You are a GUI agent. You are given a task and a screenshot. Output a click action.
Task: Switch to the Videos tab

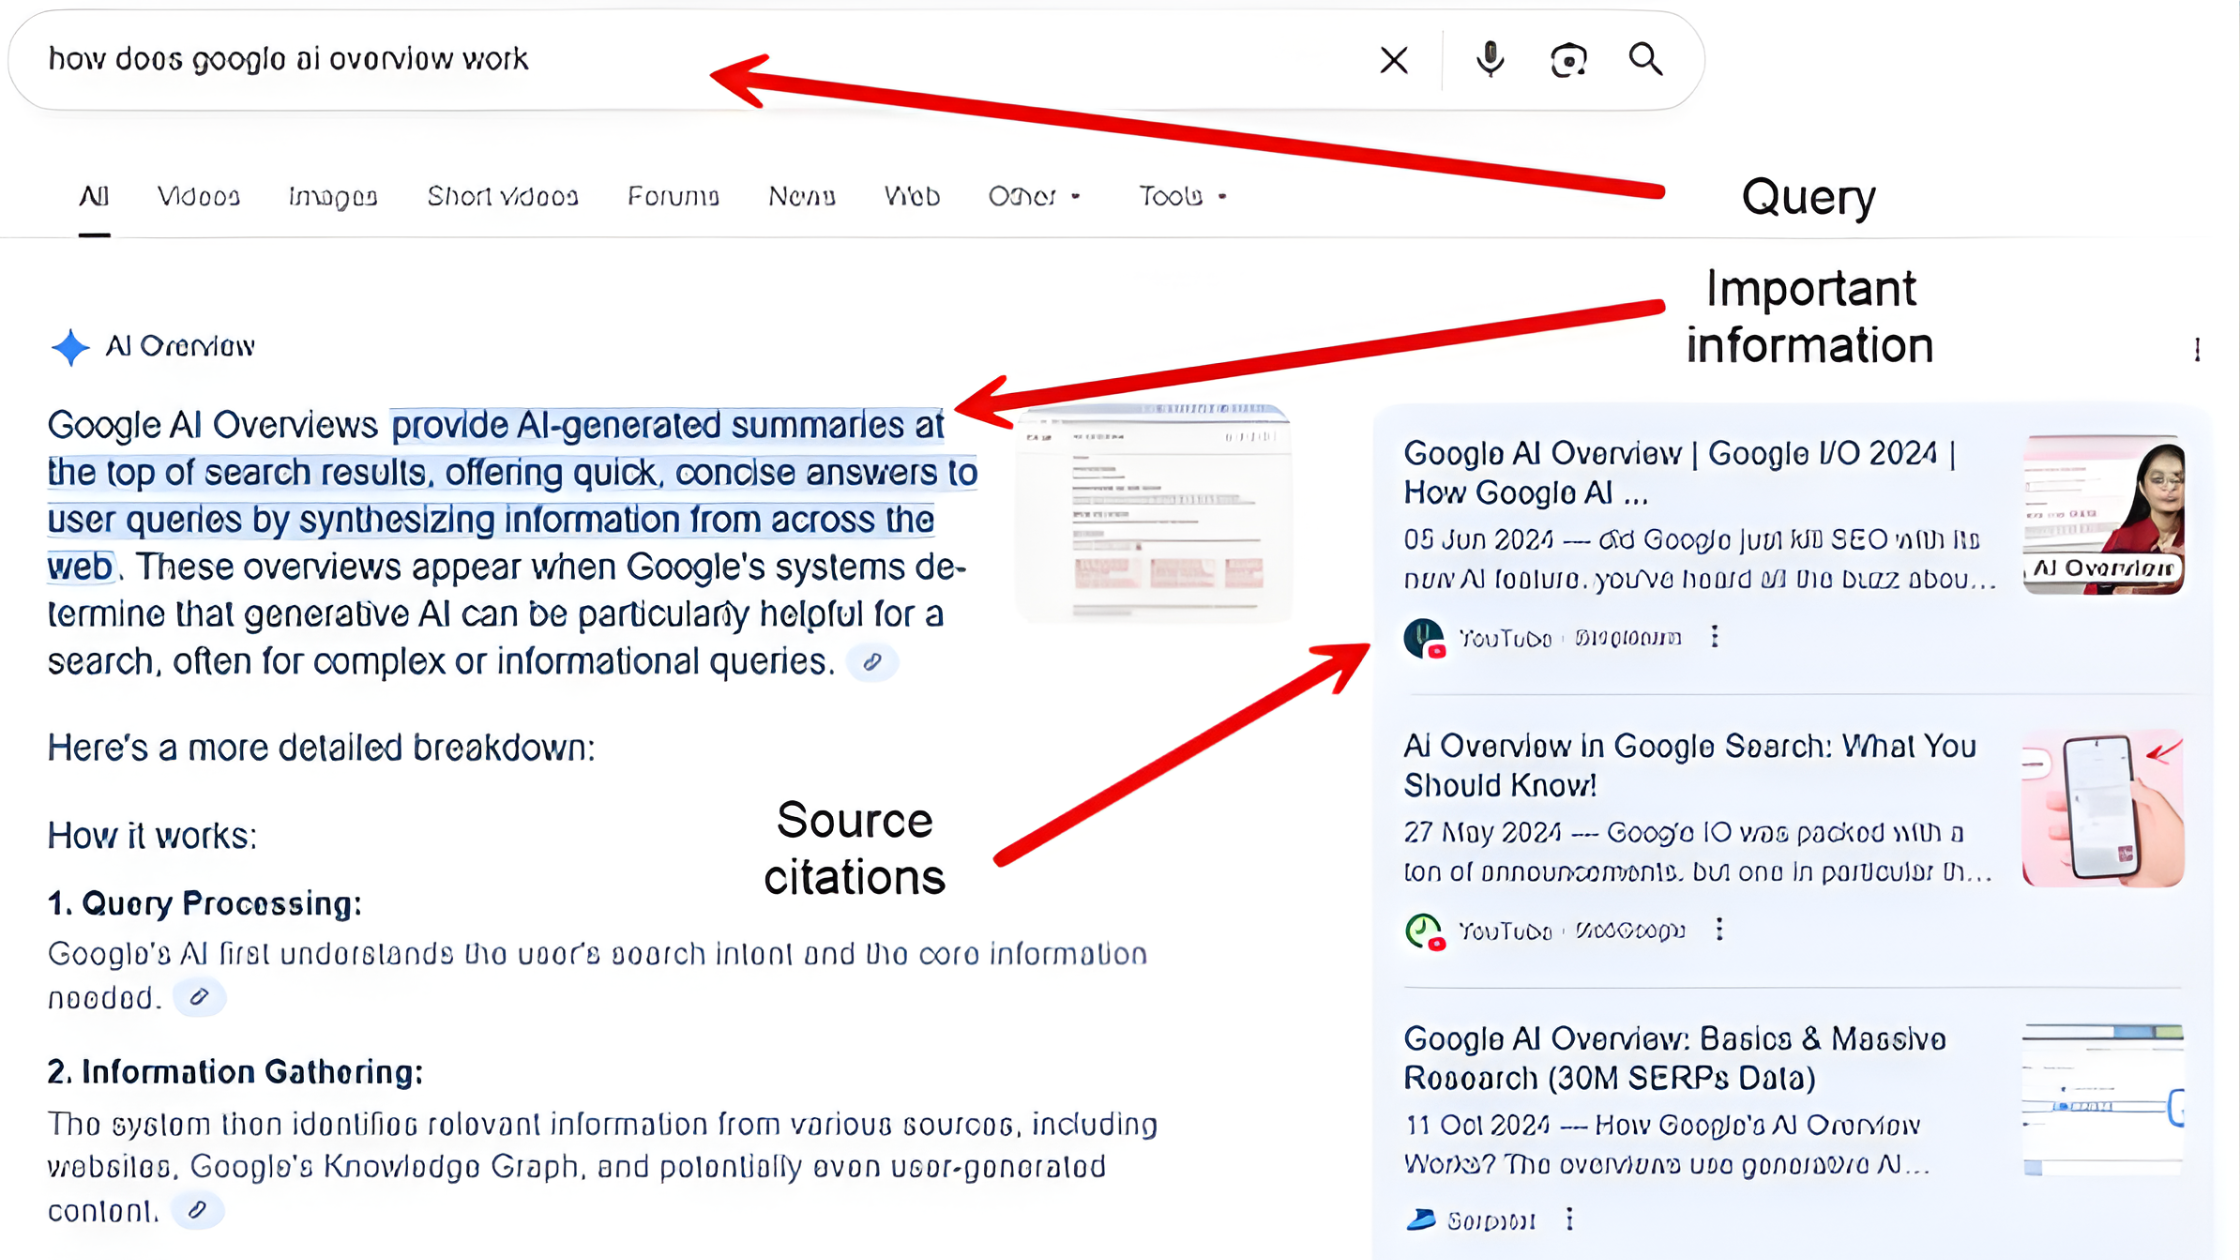pos(198,197)
